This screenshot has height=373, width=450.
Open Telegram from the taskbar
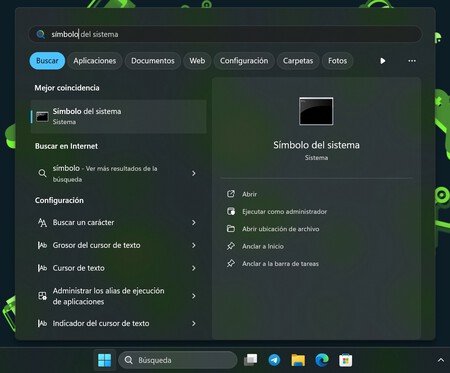click(x=274, y=360)
